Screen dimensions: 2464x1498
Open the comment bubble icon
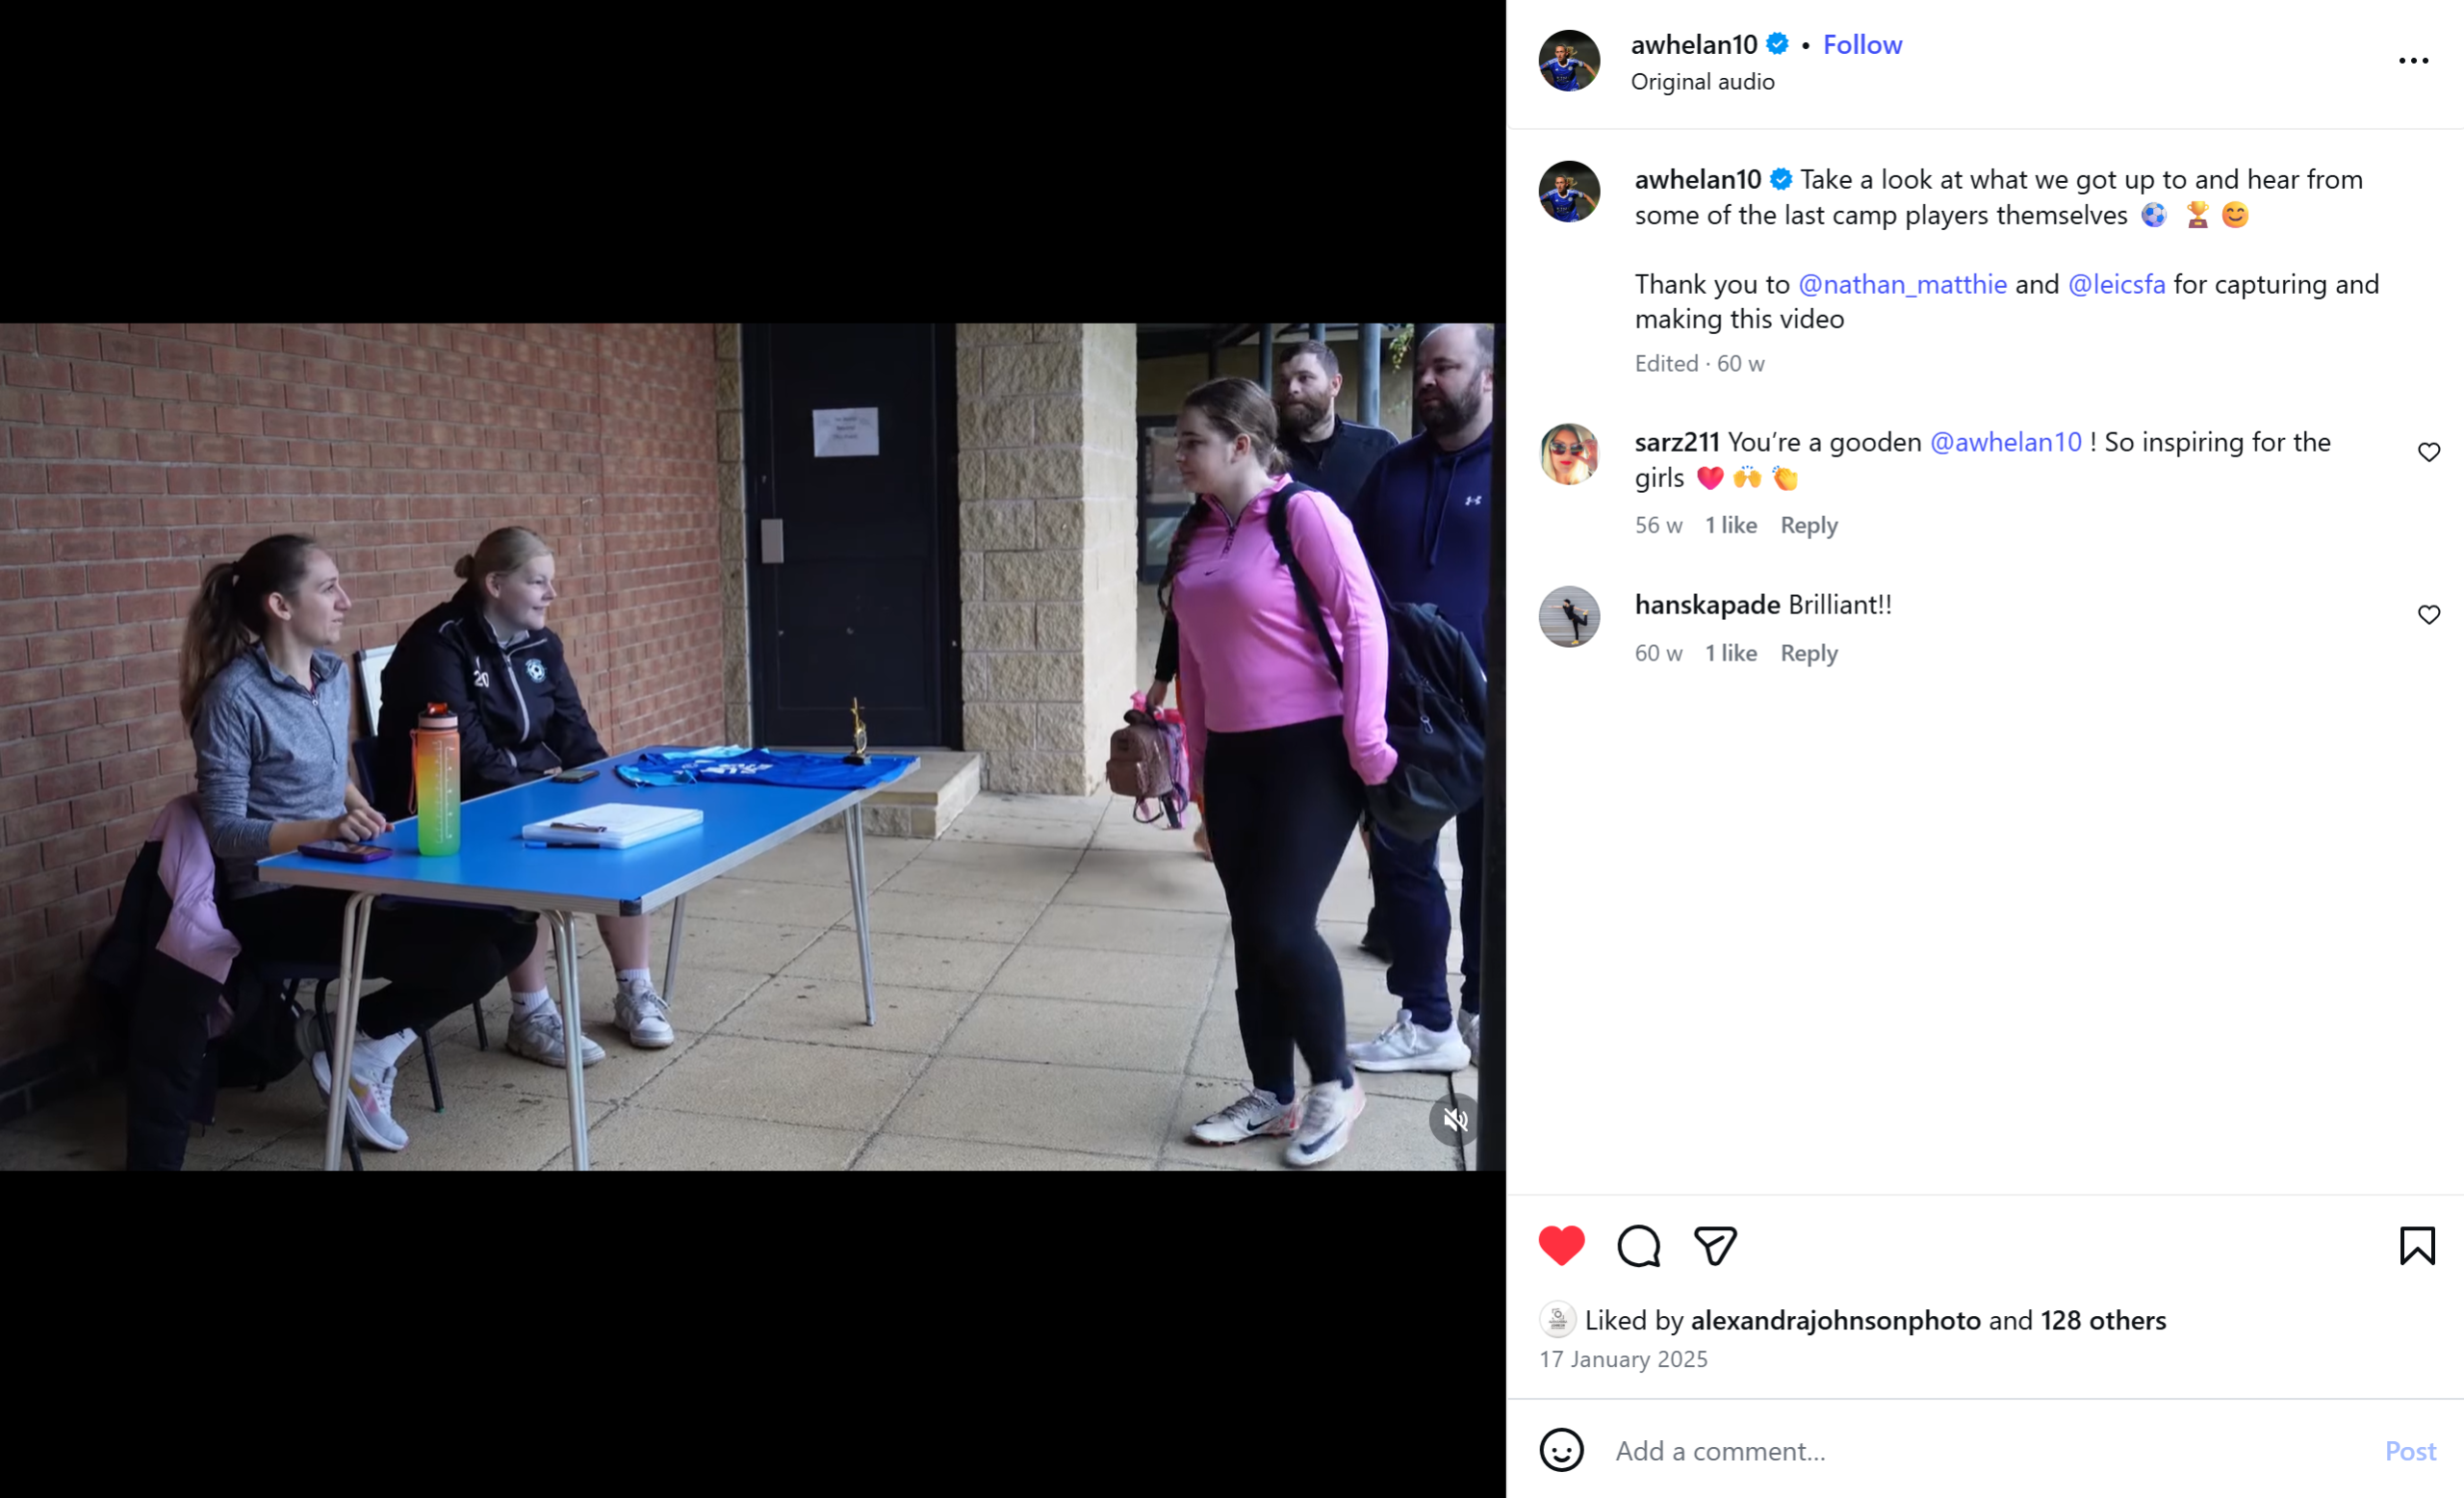pos(1638,1246)
